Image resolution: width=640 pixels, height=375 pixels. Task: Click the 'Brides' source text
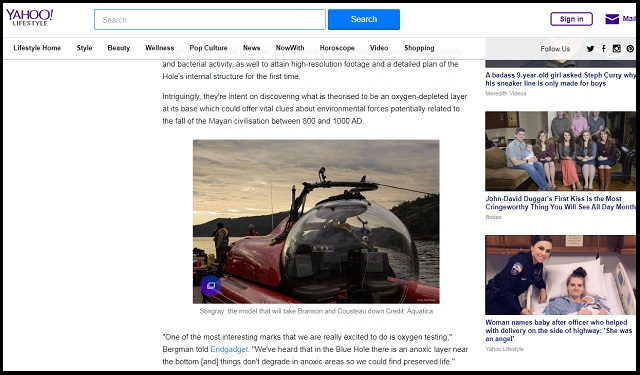pos(493,217)
